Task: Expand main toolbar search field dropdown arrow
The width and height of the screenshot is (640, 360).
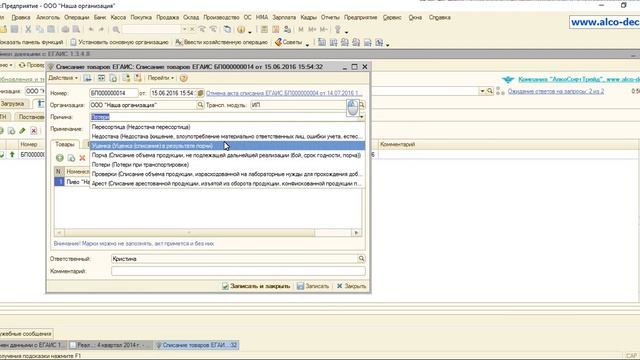Action: pyautogui.click(x=184, y=29)
